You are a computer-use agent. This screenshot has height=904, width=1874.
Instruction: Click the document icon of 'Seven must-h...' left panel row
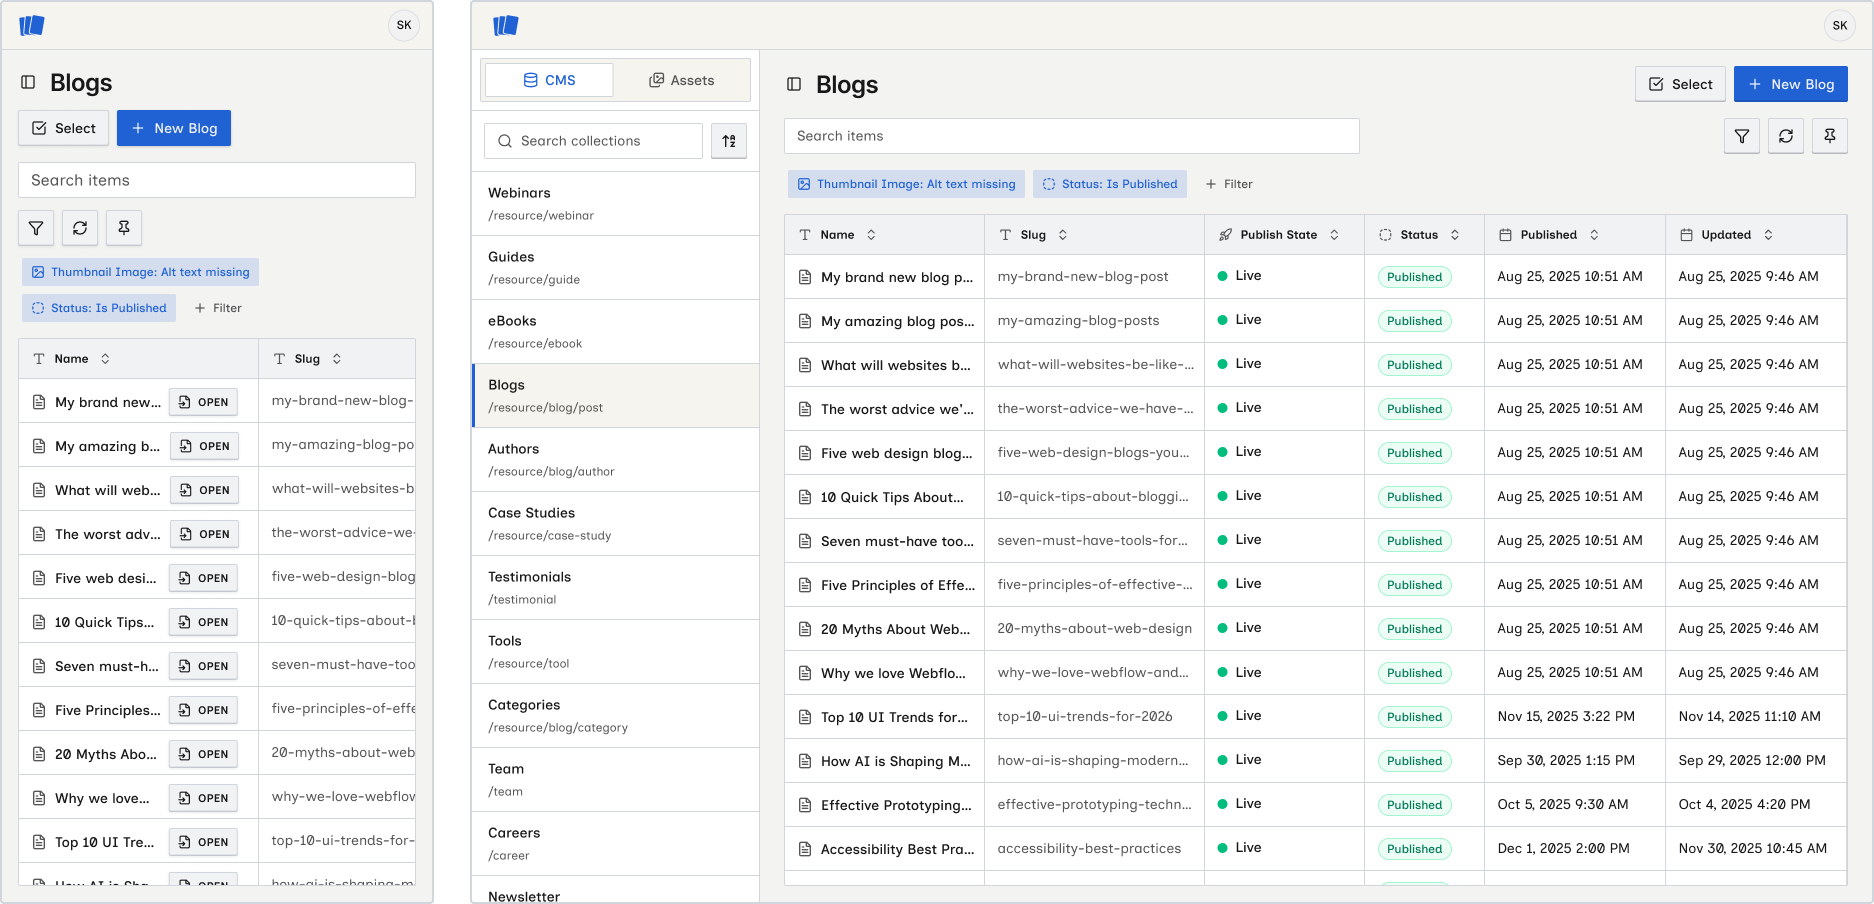(x=39, y=666)
